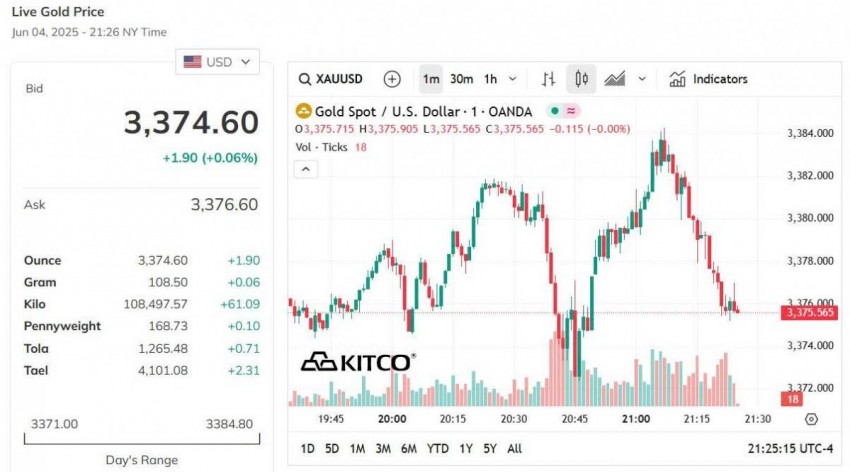Select the YTD date range
Screen dimensions: 850x472
click(437, 449)
